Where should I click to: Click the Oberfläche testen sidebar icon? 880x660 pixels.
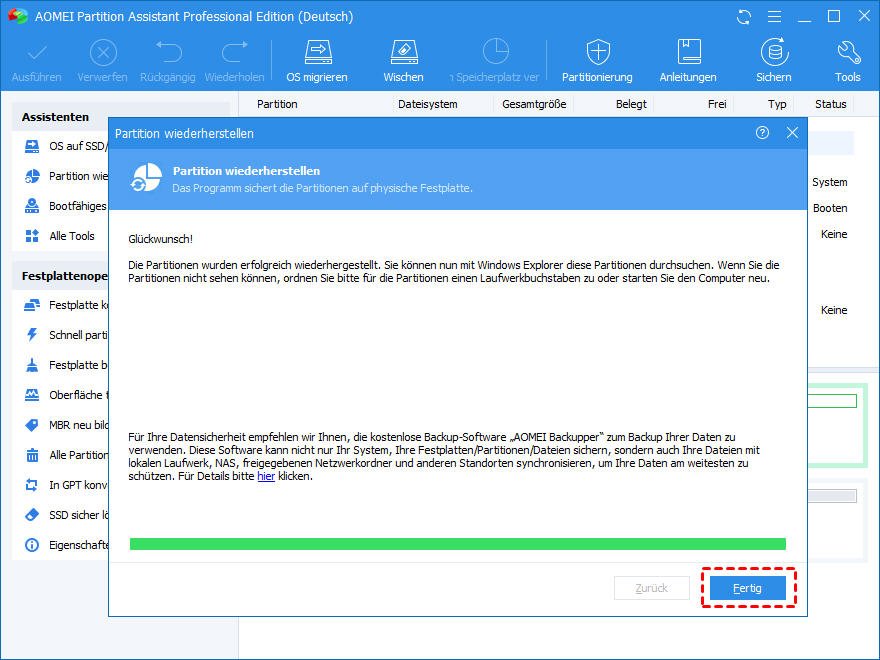pos(32,395)
